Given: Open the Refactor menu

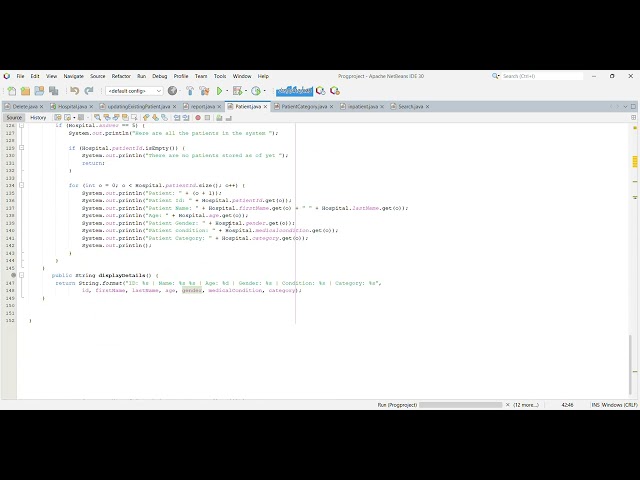Looking at the screenshot, I should (x=121, y=76).
